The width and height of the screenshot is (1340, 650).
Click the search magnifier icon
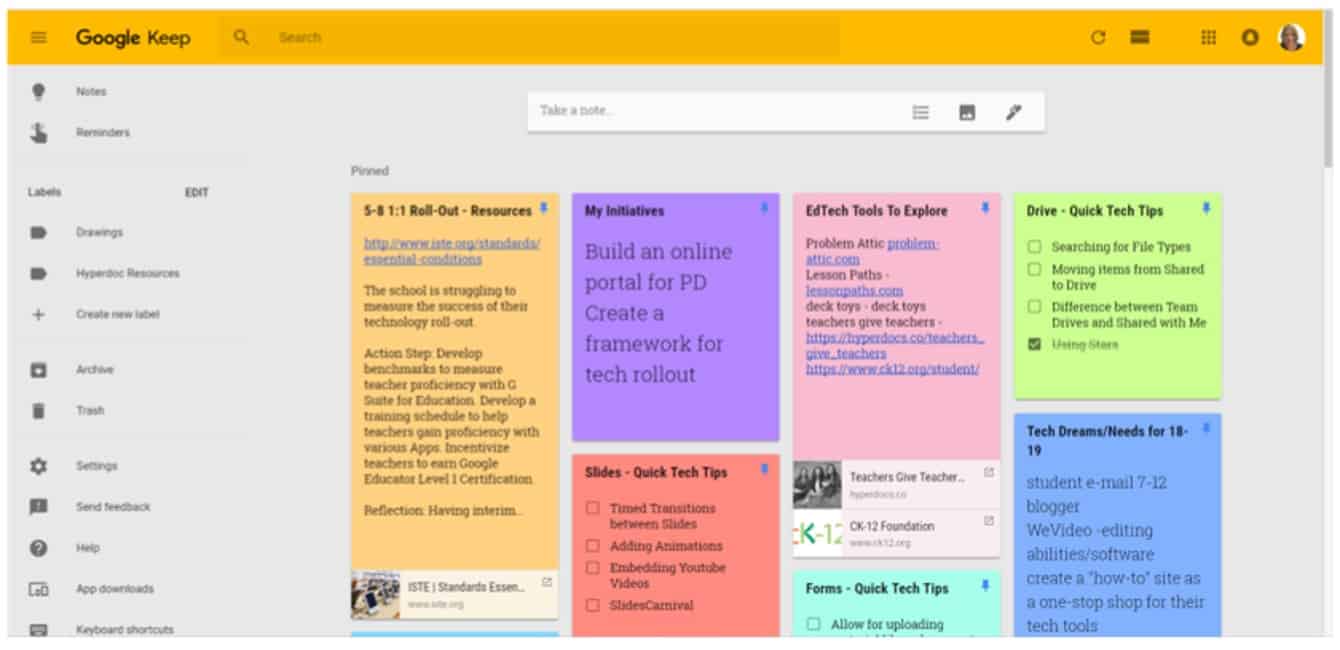click(x=240, y=38)
